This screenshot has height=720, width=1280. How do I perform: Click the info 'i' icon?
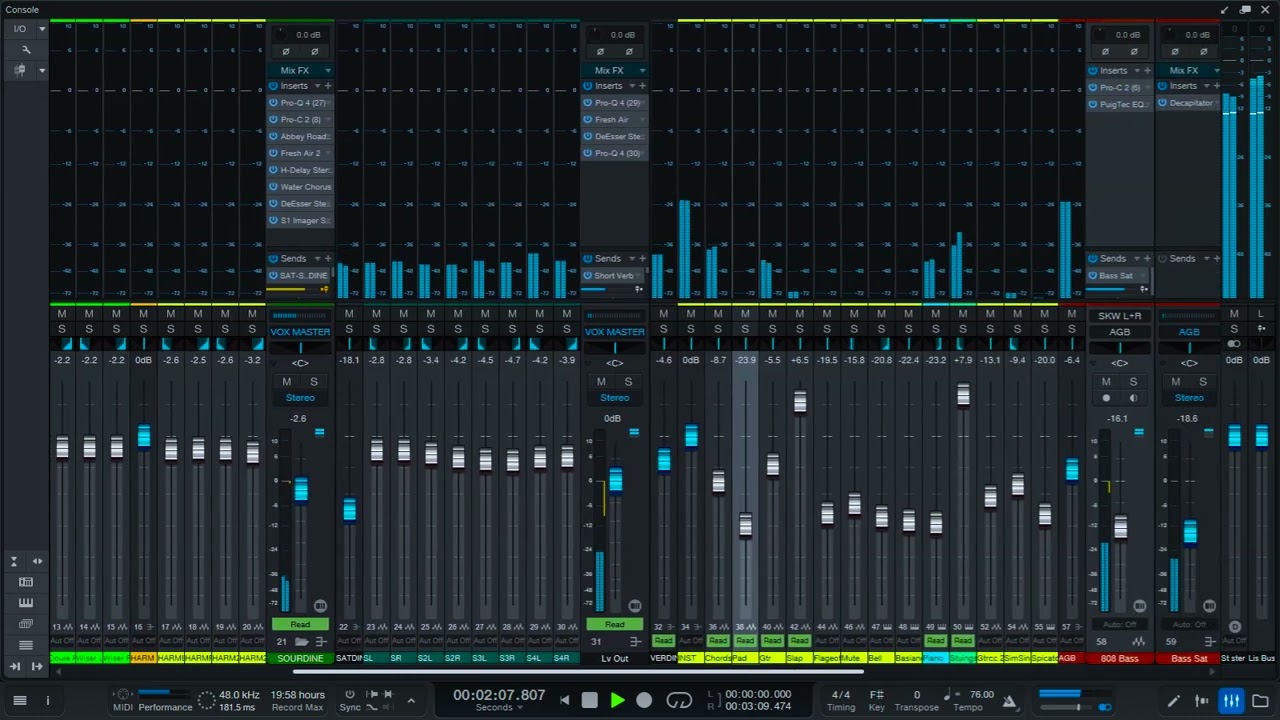pos(47,701)
